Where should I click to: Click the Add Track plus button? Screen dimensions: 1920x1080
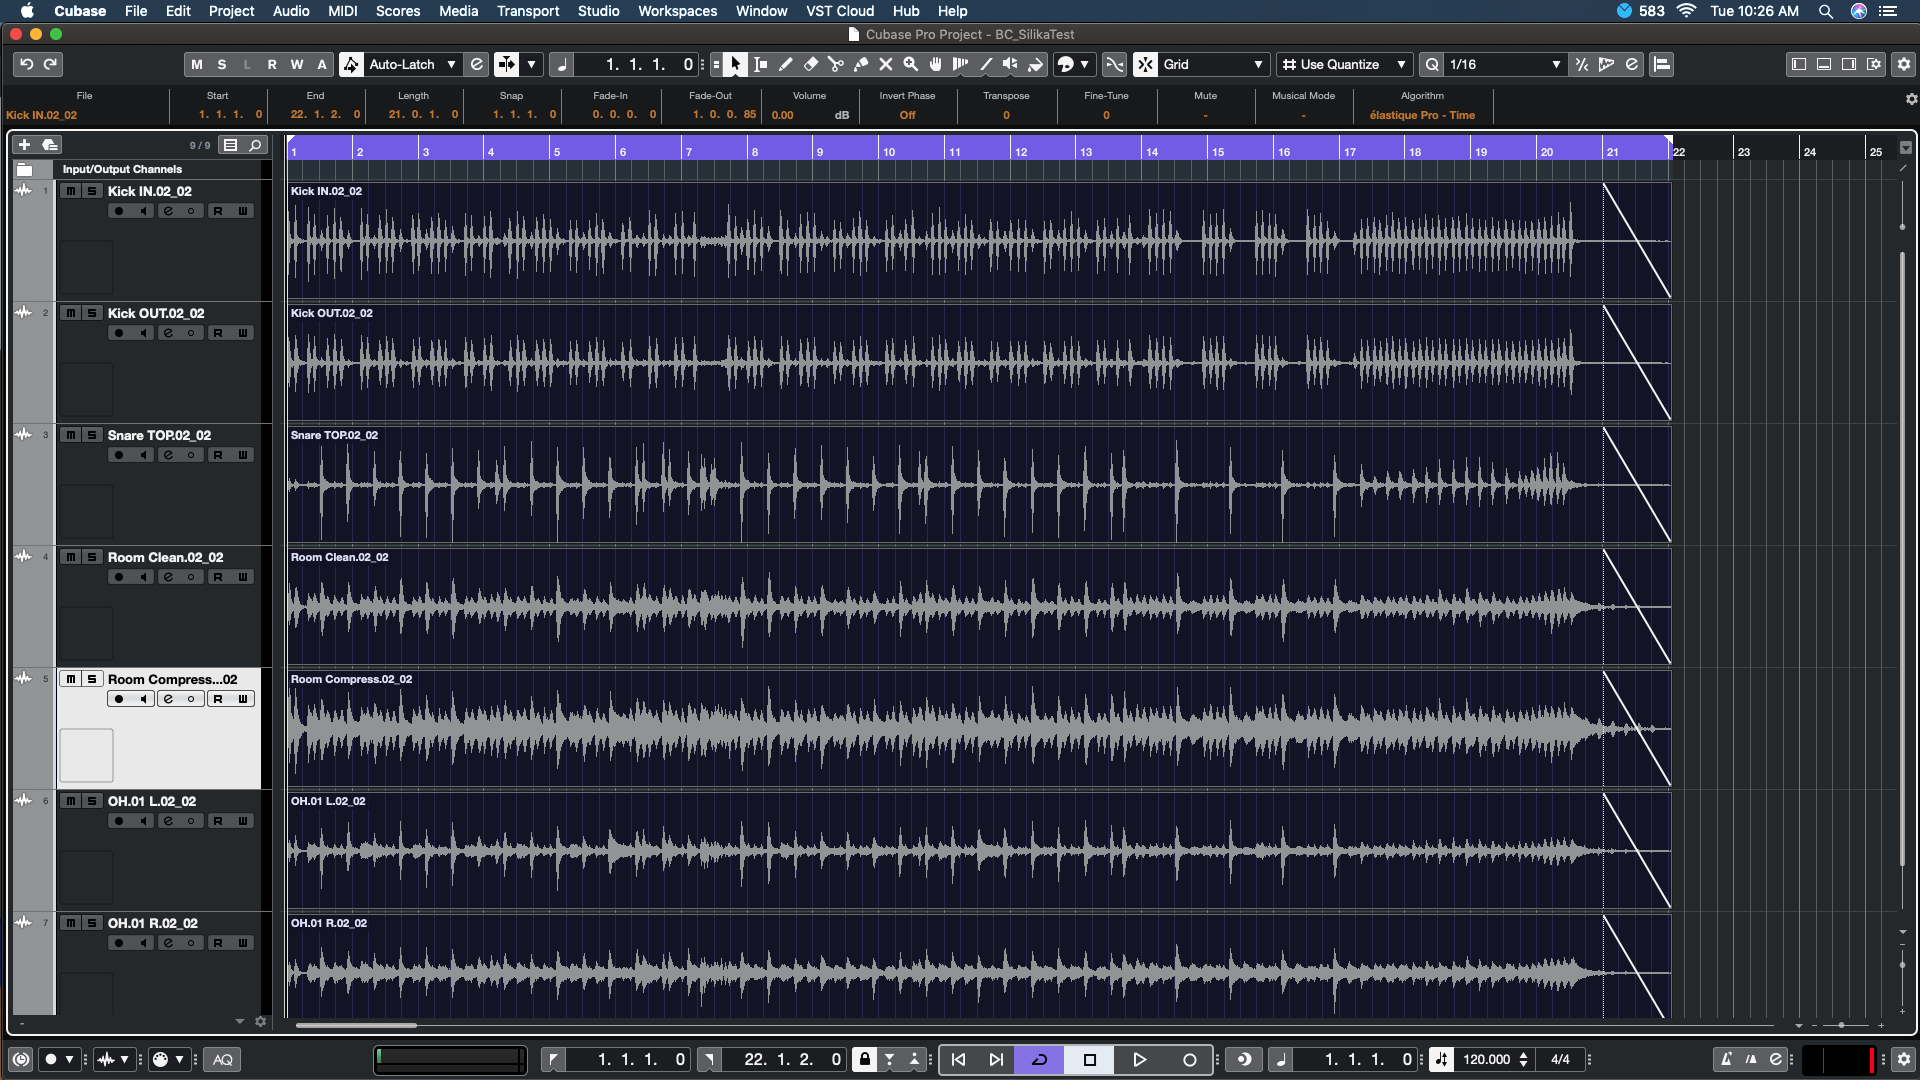(25, 145)
